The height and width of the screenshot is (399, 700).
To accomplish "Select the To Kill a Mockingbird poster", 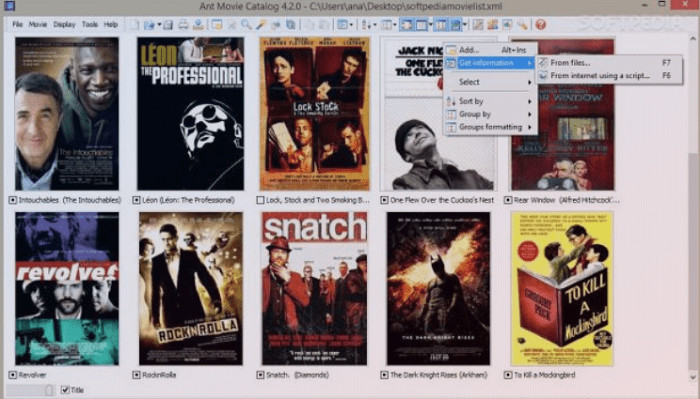I will click(x=562, y=289).
